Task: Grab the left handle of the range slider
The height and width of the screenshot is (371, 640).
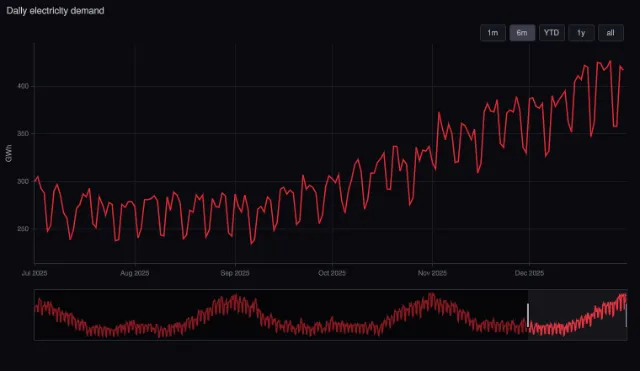Action: pos(528,315)
